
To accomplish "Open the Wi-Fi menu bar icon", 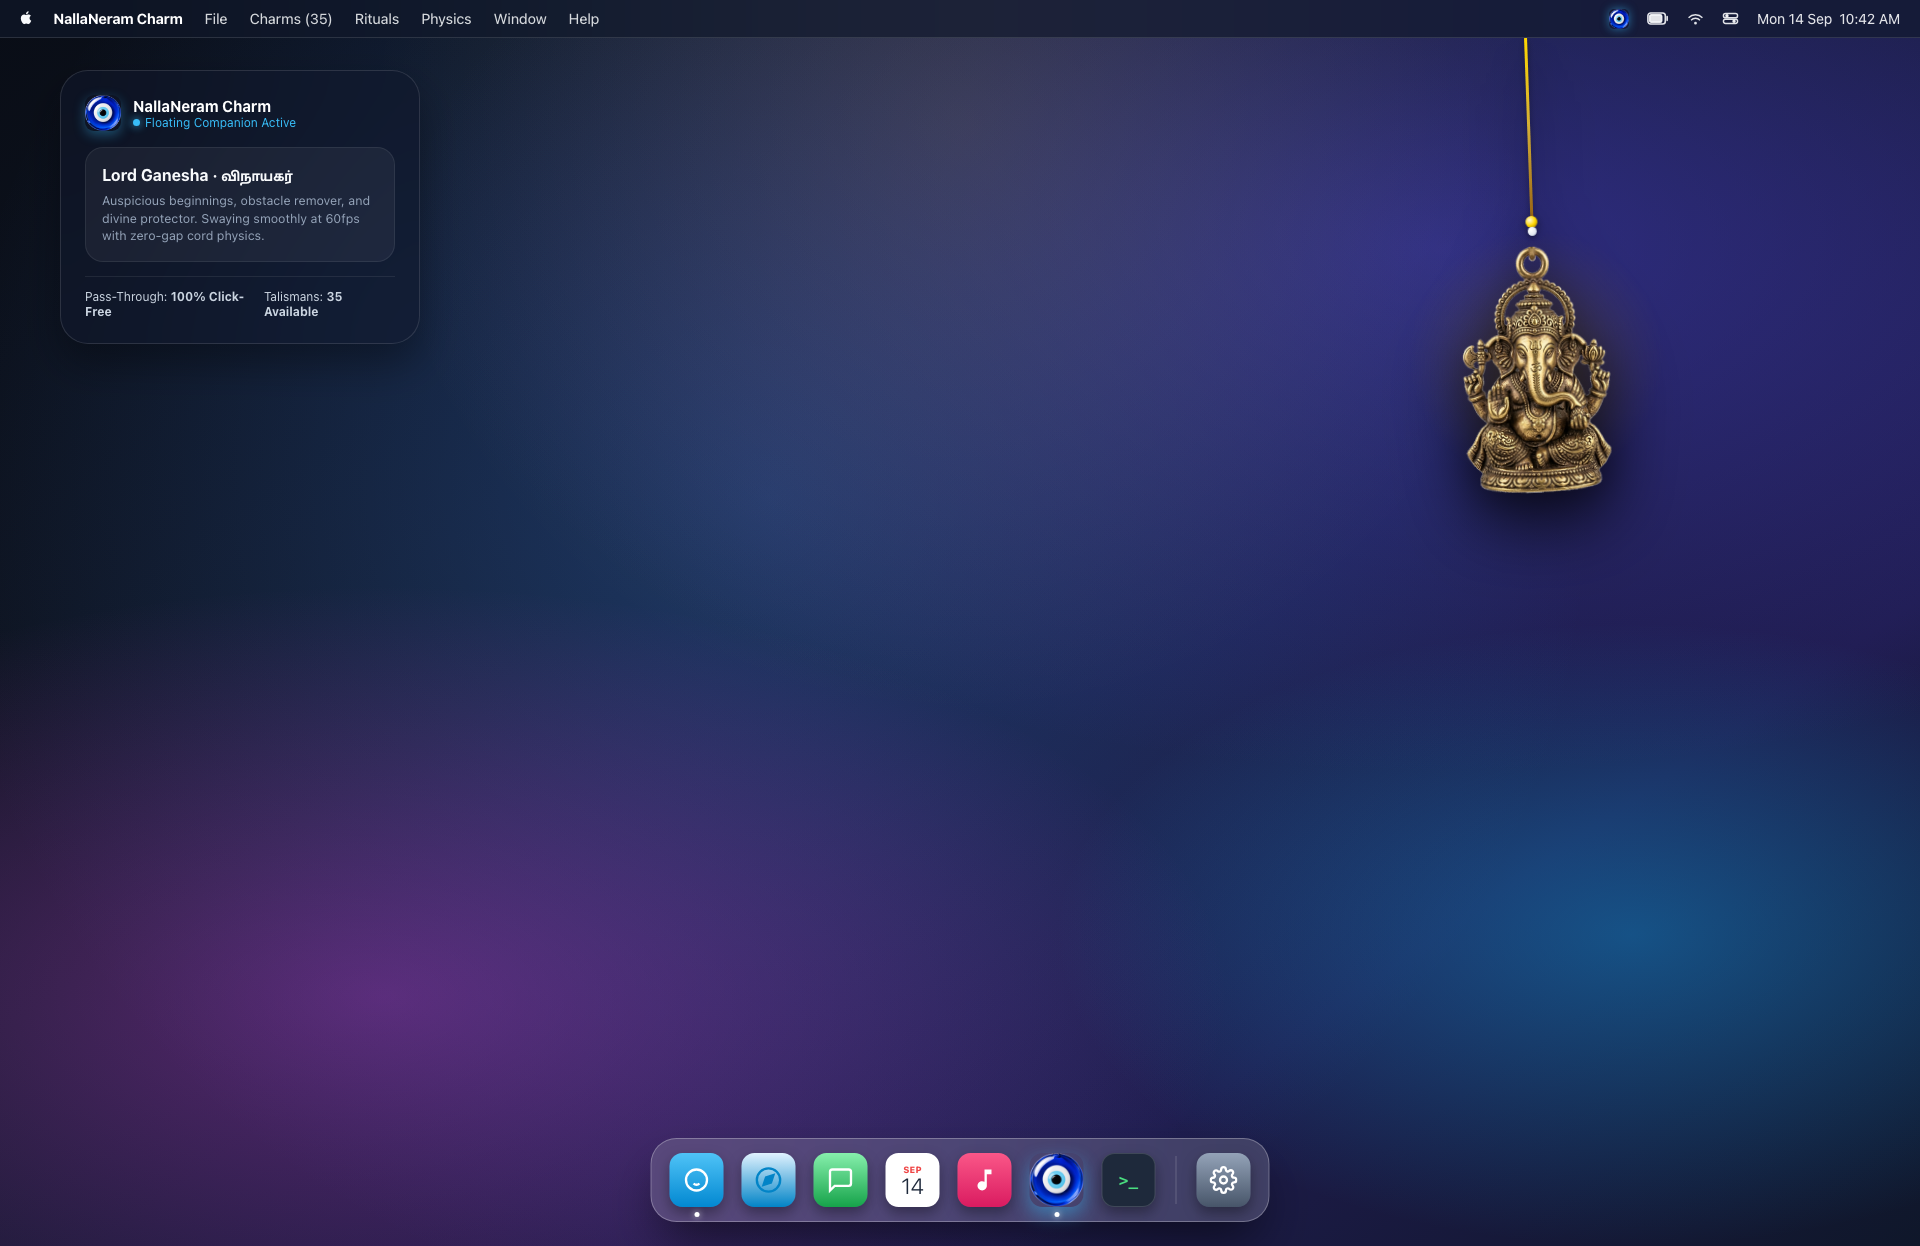I will click(x=1695, y=19).
